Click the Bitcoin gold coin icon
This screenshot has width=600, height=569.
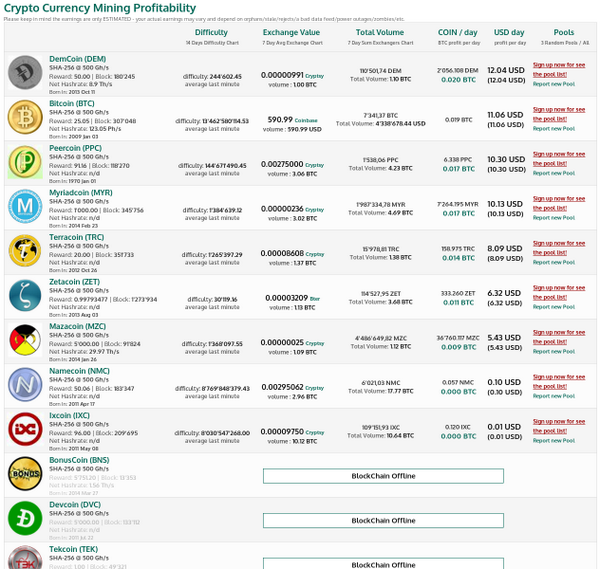[25, 117]
